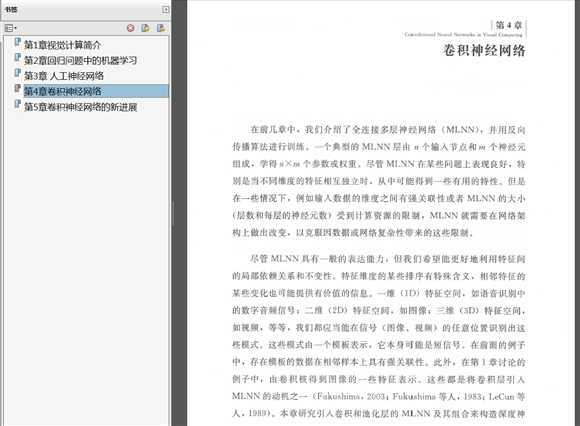The image size is (580, 426).
Task: Delete the selected bookmark with red icon
Action: [131, 28]
